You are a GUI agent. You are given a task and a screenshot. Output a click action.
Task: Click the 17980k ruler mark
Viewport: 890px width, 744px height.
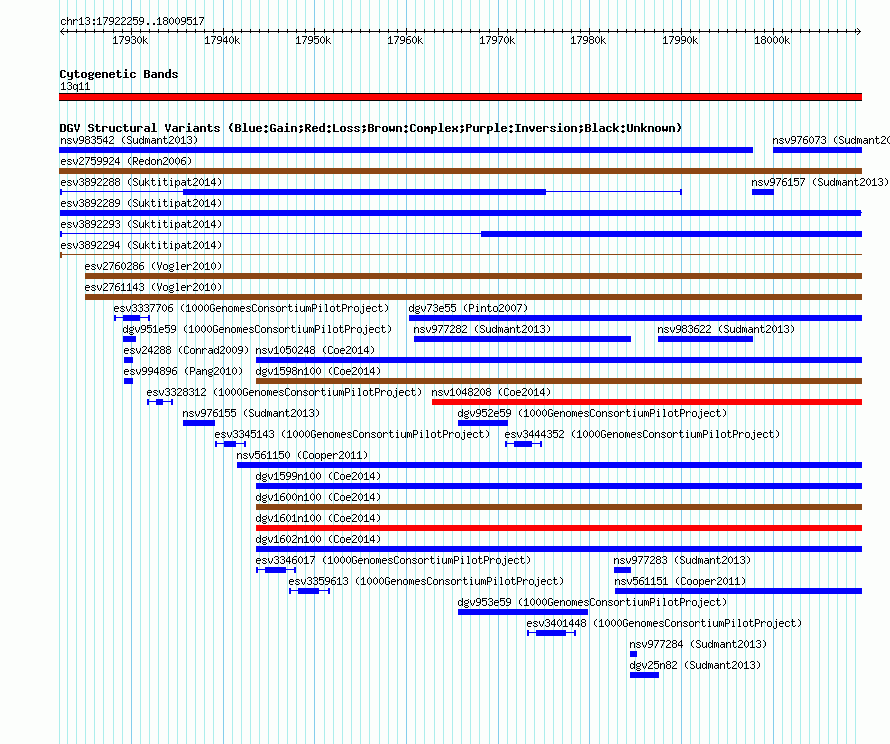pos(588,40)
